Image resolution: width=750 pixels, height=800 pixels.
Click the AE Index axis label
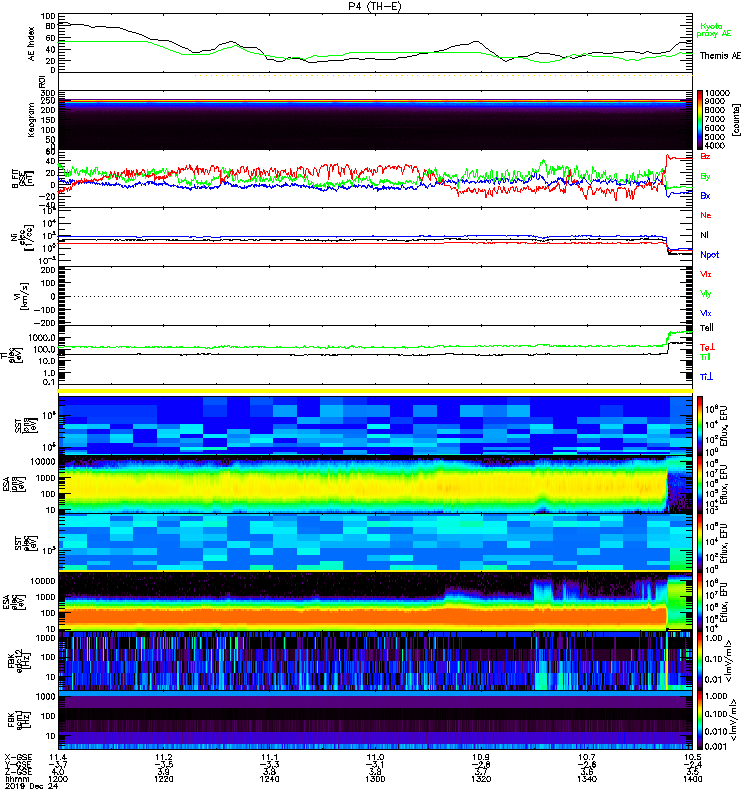(32, 44)
